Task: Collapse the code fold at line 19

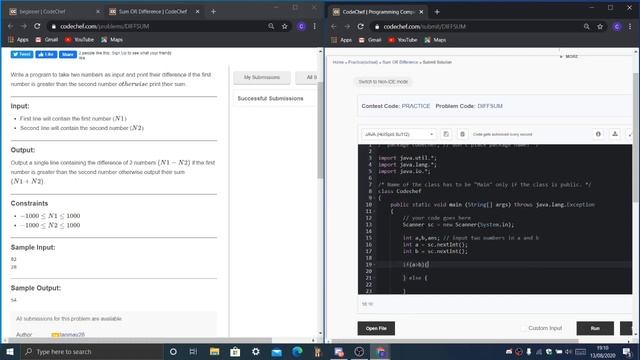Action: 375,264
